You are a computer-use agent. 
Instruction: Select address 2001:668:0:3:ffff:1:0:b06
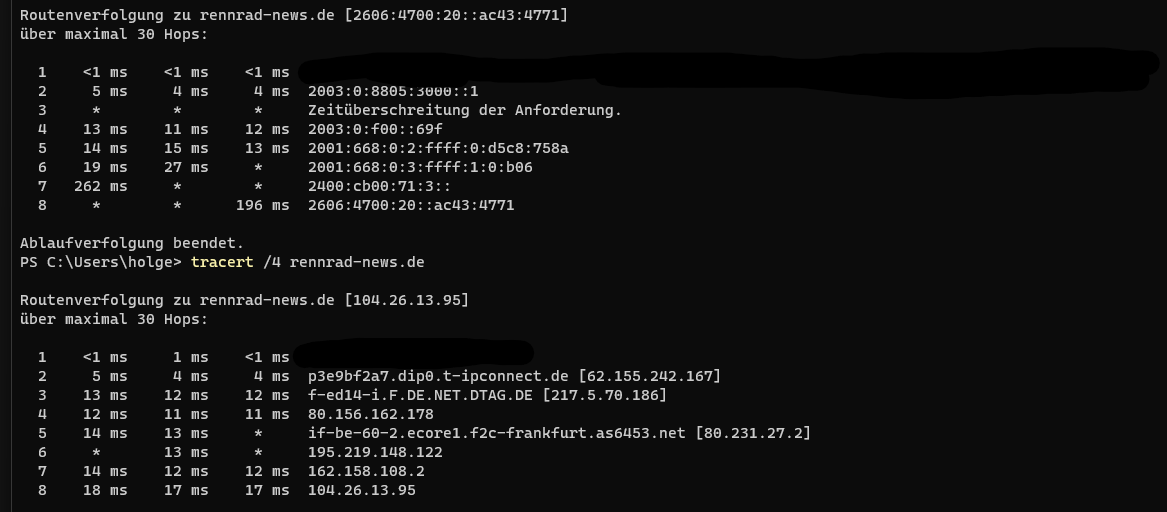(420, 167)
